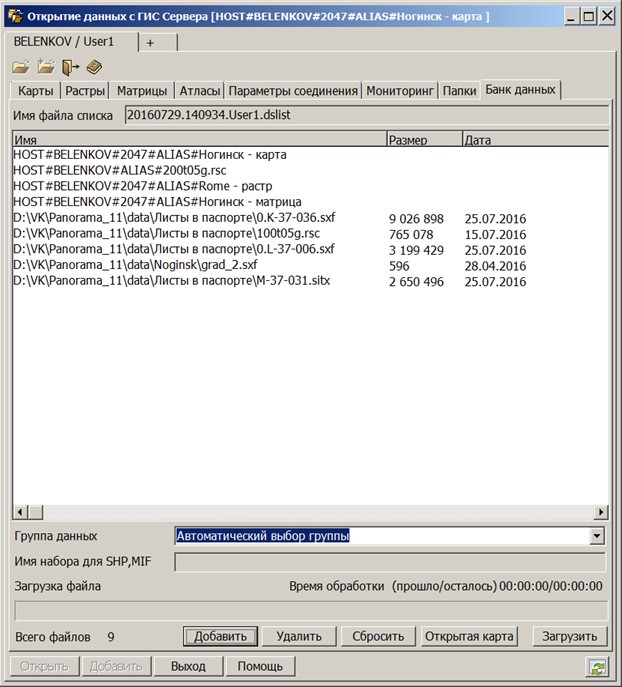
Task: Click the Имя набора для SHP,MIF field
Action: pyautogui.click(x=390, y=562)
